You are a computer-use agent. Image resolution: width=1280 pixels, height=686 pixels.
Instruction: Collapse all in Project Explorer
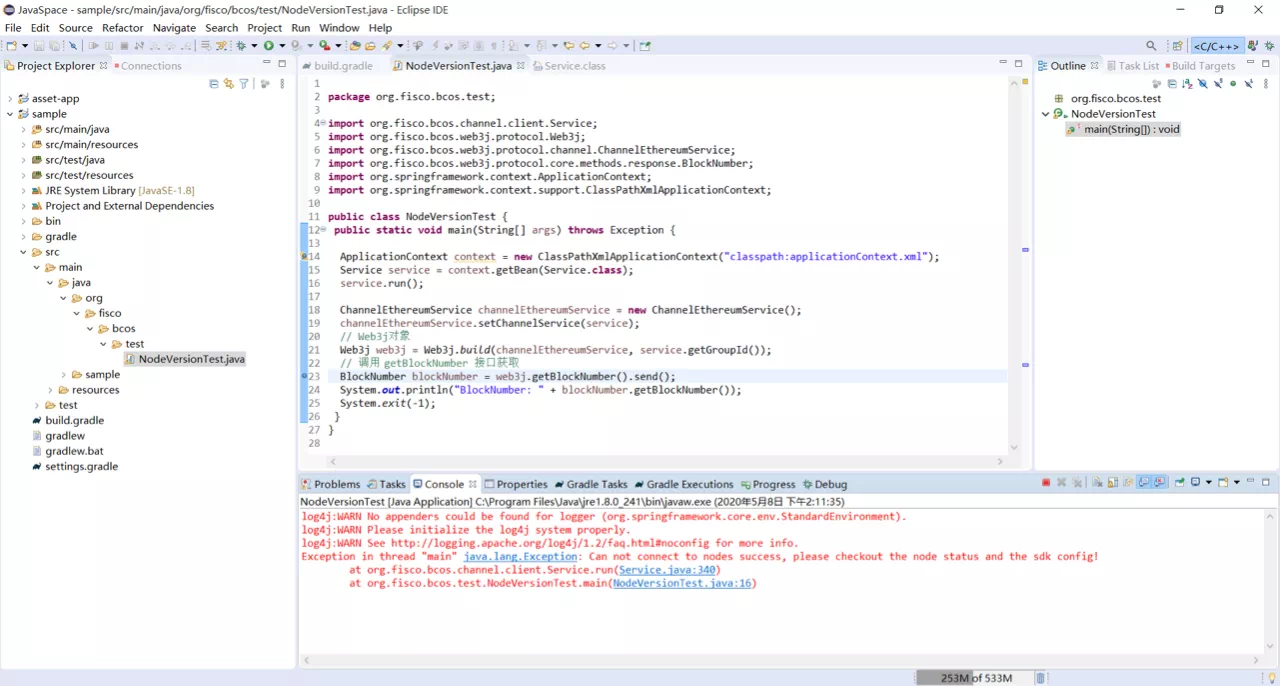tap(214, 84)
